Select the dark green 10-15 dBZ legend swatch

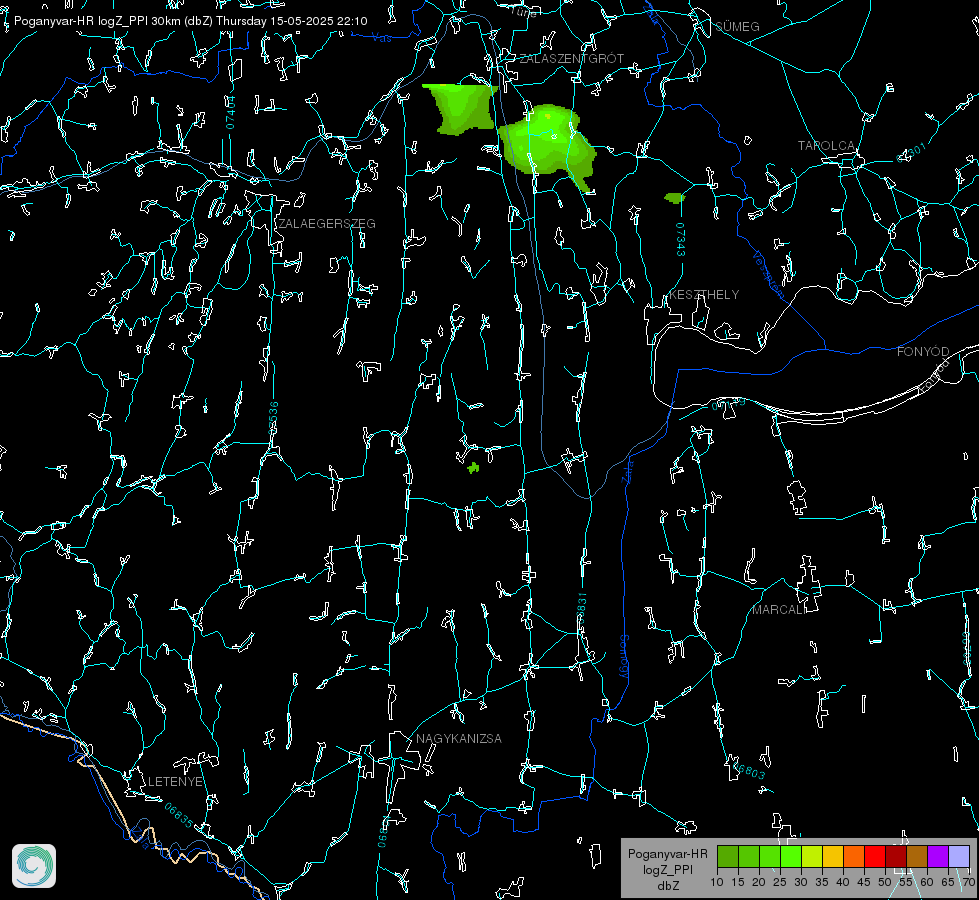[x=728, y=857]
